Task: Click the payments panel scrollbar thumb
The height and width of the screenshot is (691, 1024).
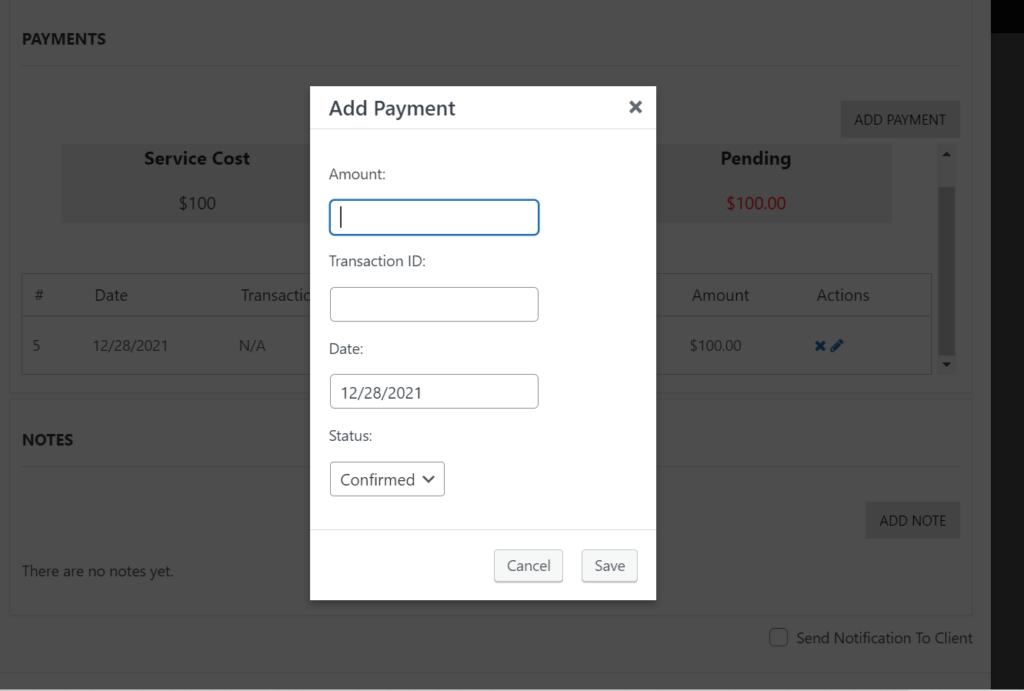Action: point(946,270)
